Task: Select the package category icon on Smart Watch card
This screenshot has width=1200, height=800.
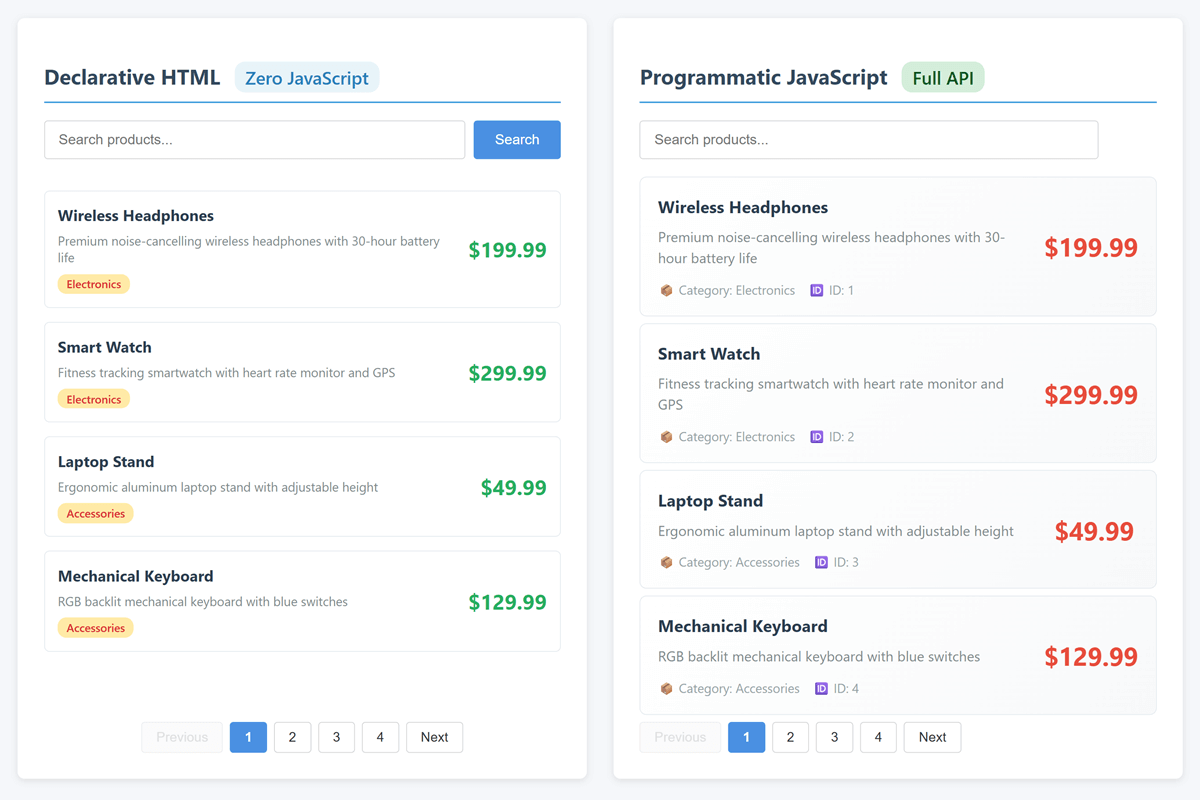Action: click(666, 436)
